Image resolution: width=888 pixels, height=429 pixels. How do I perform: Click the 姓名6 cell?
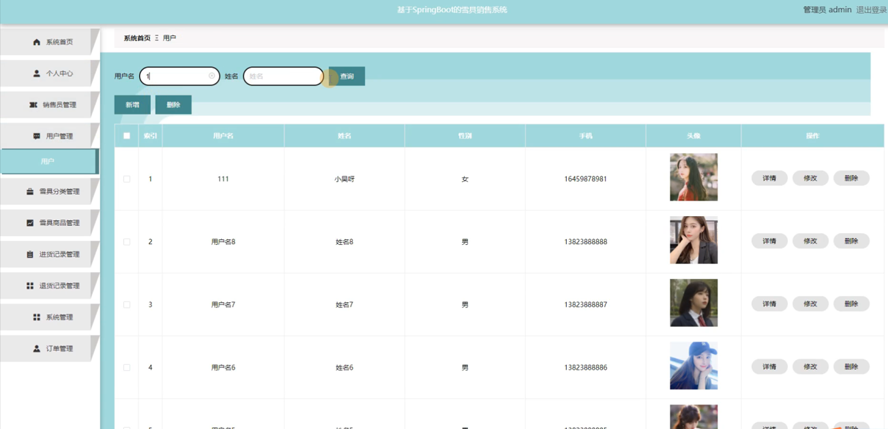[344, 367]
